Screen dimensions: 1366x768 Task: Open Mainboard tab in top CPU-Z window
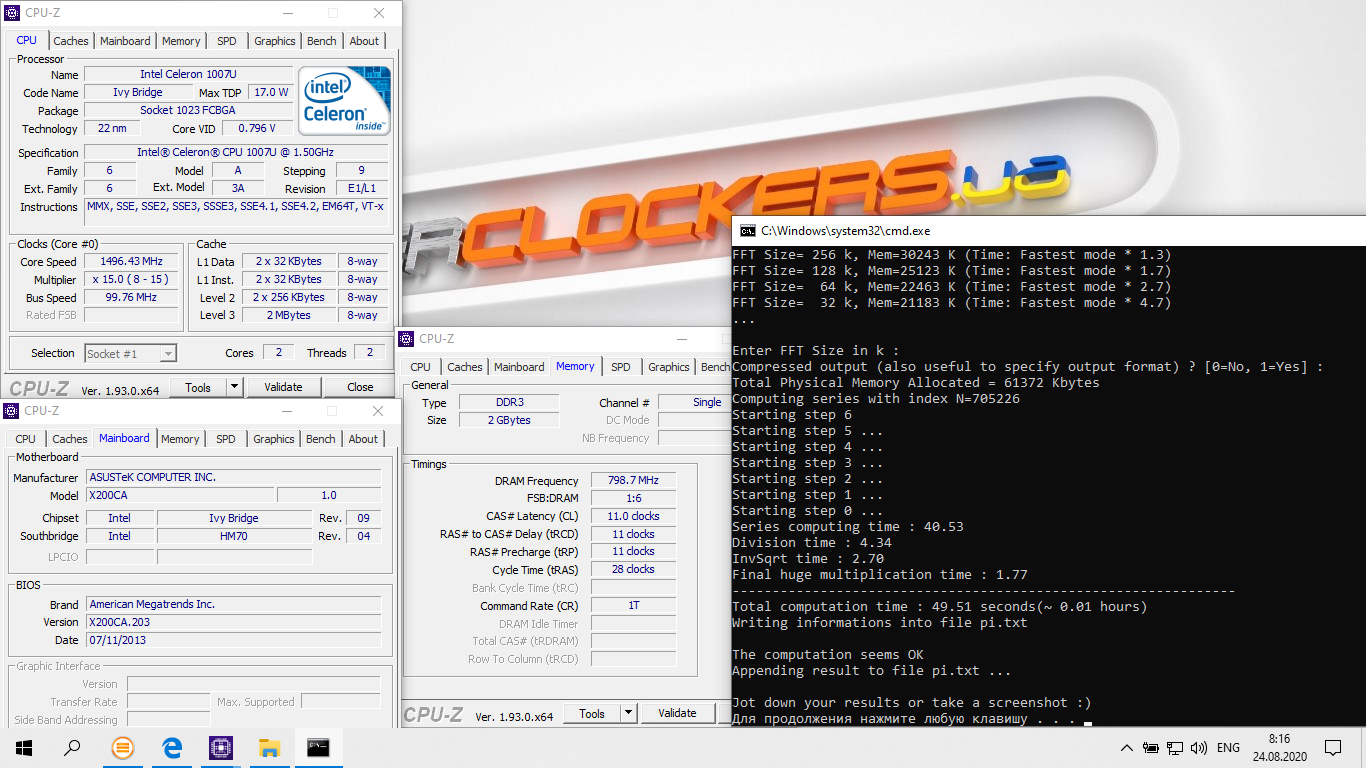(125, 41)
